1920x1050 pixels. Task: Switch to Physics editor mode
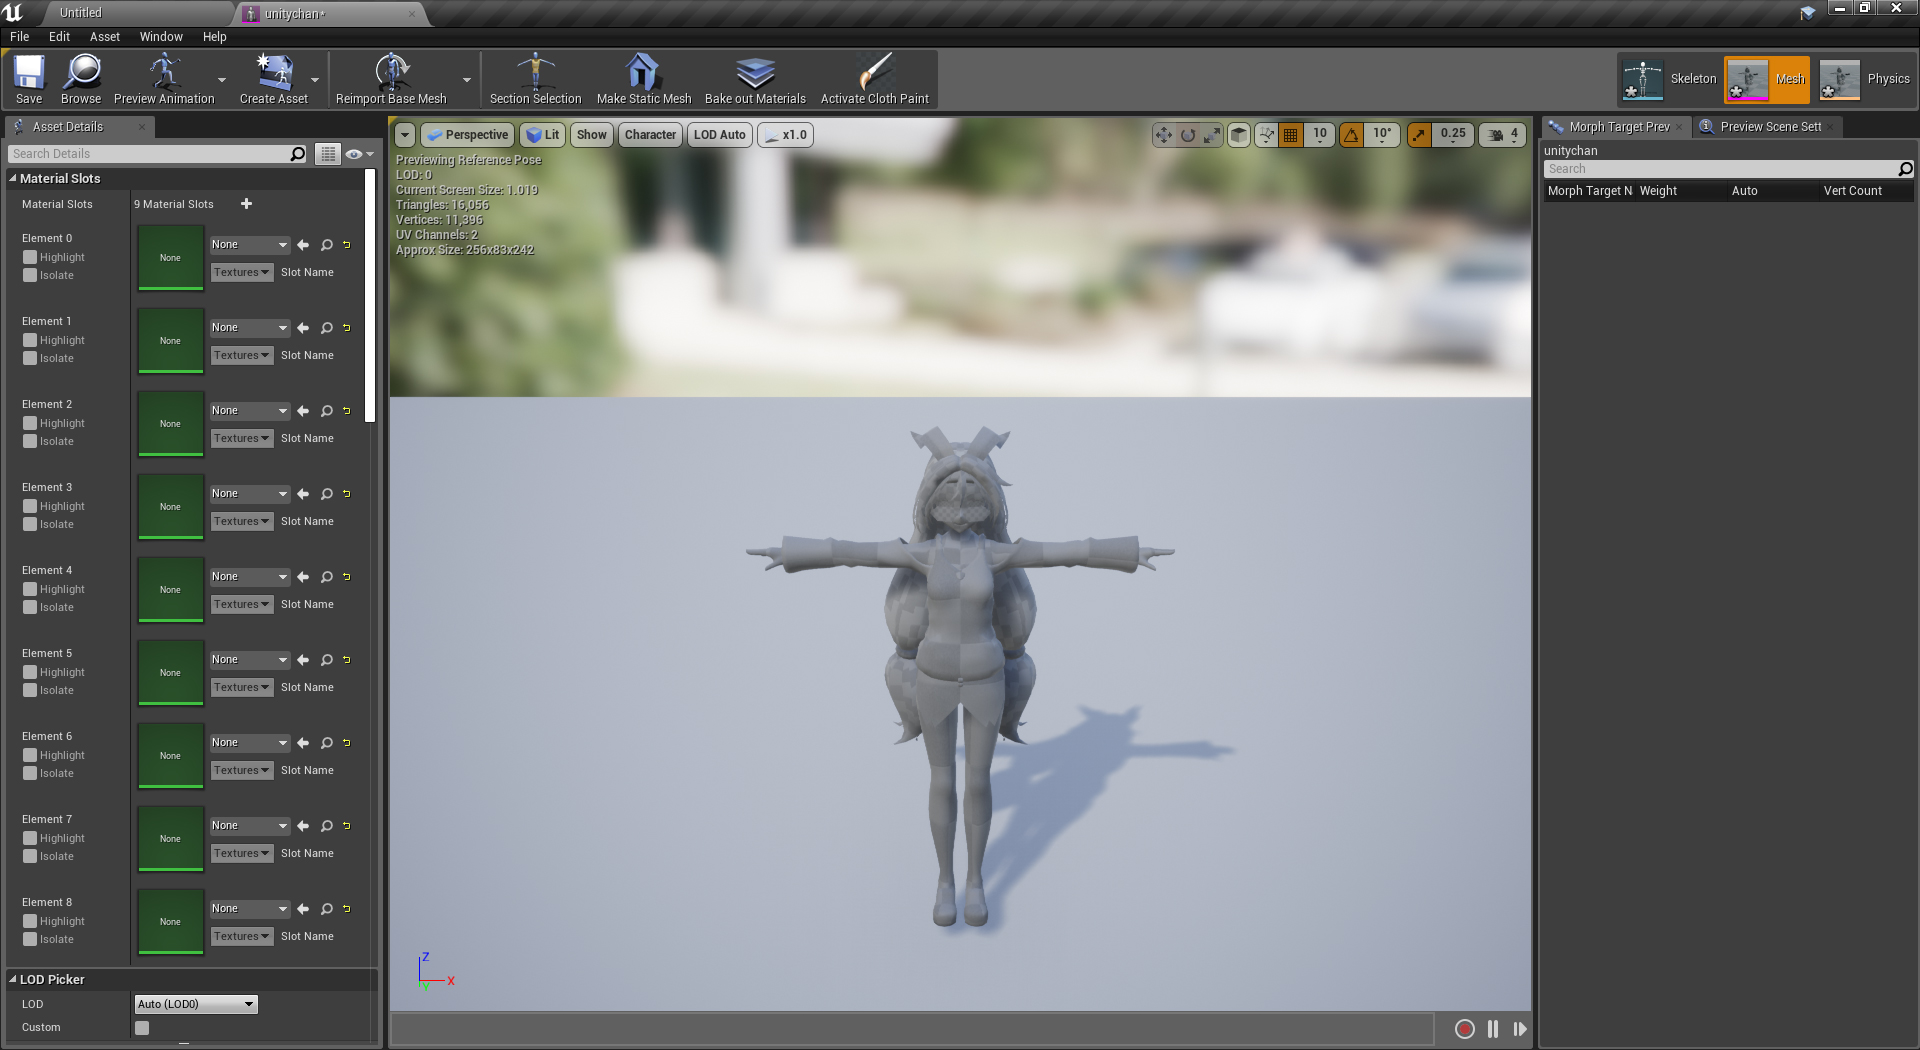(1864, 79)
